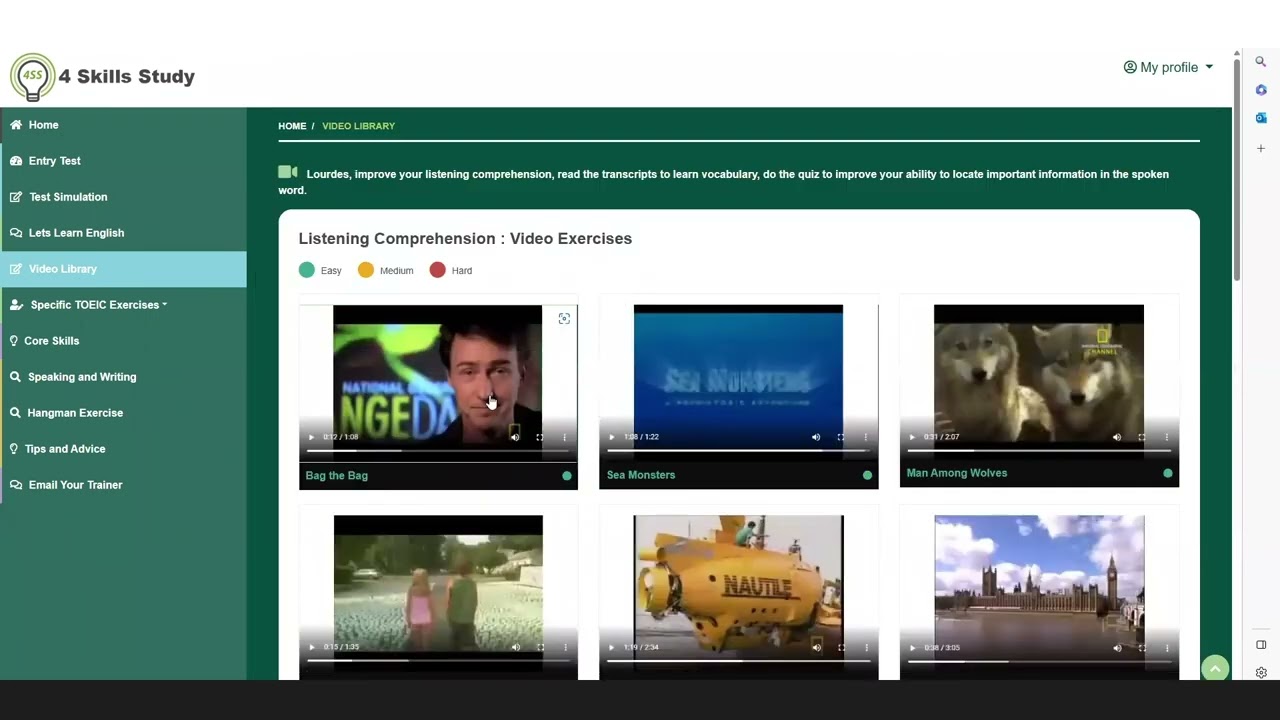Mute the London Parliament video
Viewport: 1280px width, 720px height.
pyautogui.click(x=1117, y=647)
